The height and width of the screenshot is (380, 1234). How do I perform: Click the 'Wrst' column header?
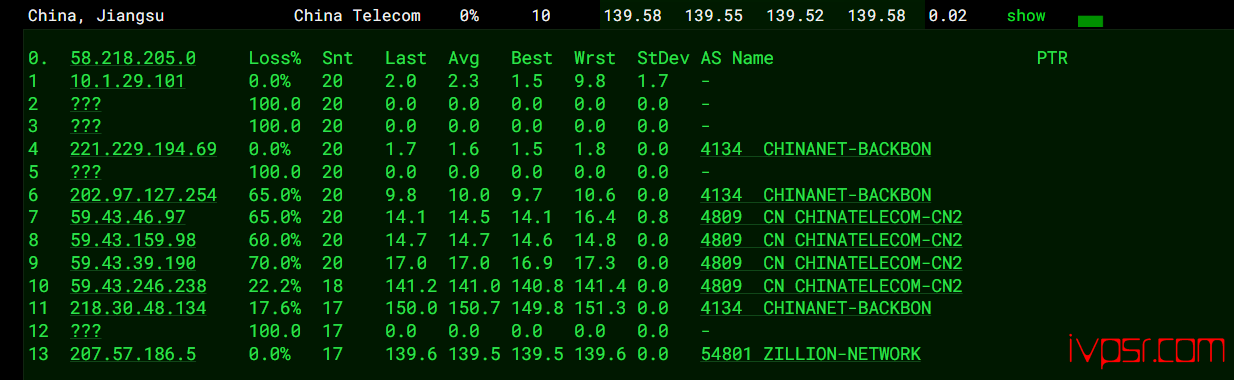point(595,58)
